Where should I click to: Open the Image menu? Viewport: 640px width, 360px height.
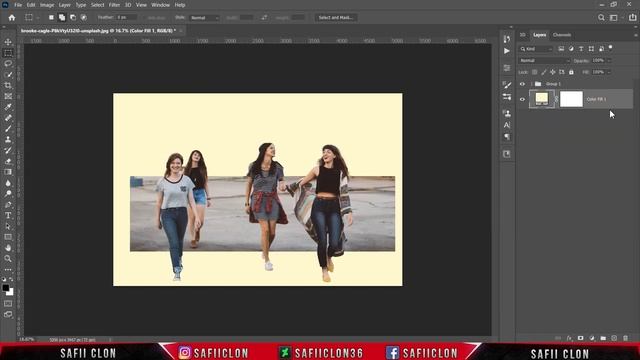click(x=47, y=5)
